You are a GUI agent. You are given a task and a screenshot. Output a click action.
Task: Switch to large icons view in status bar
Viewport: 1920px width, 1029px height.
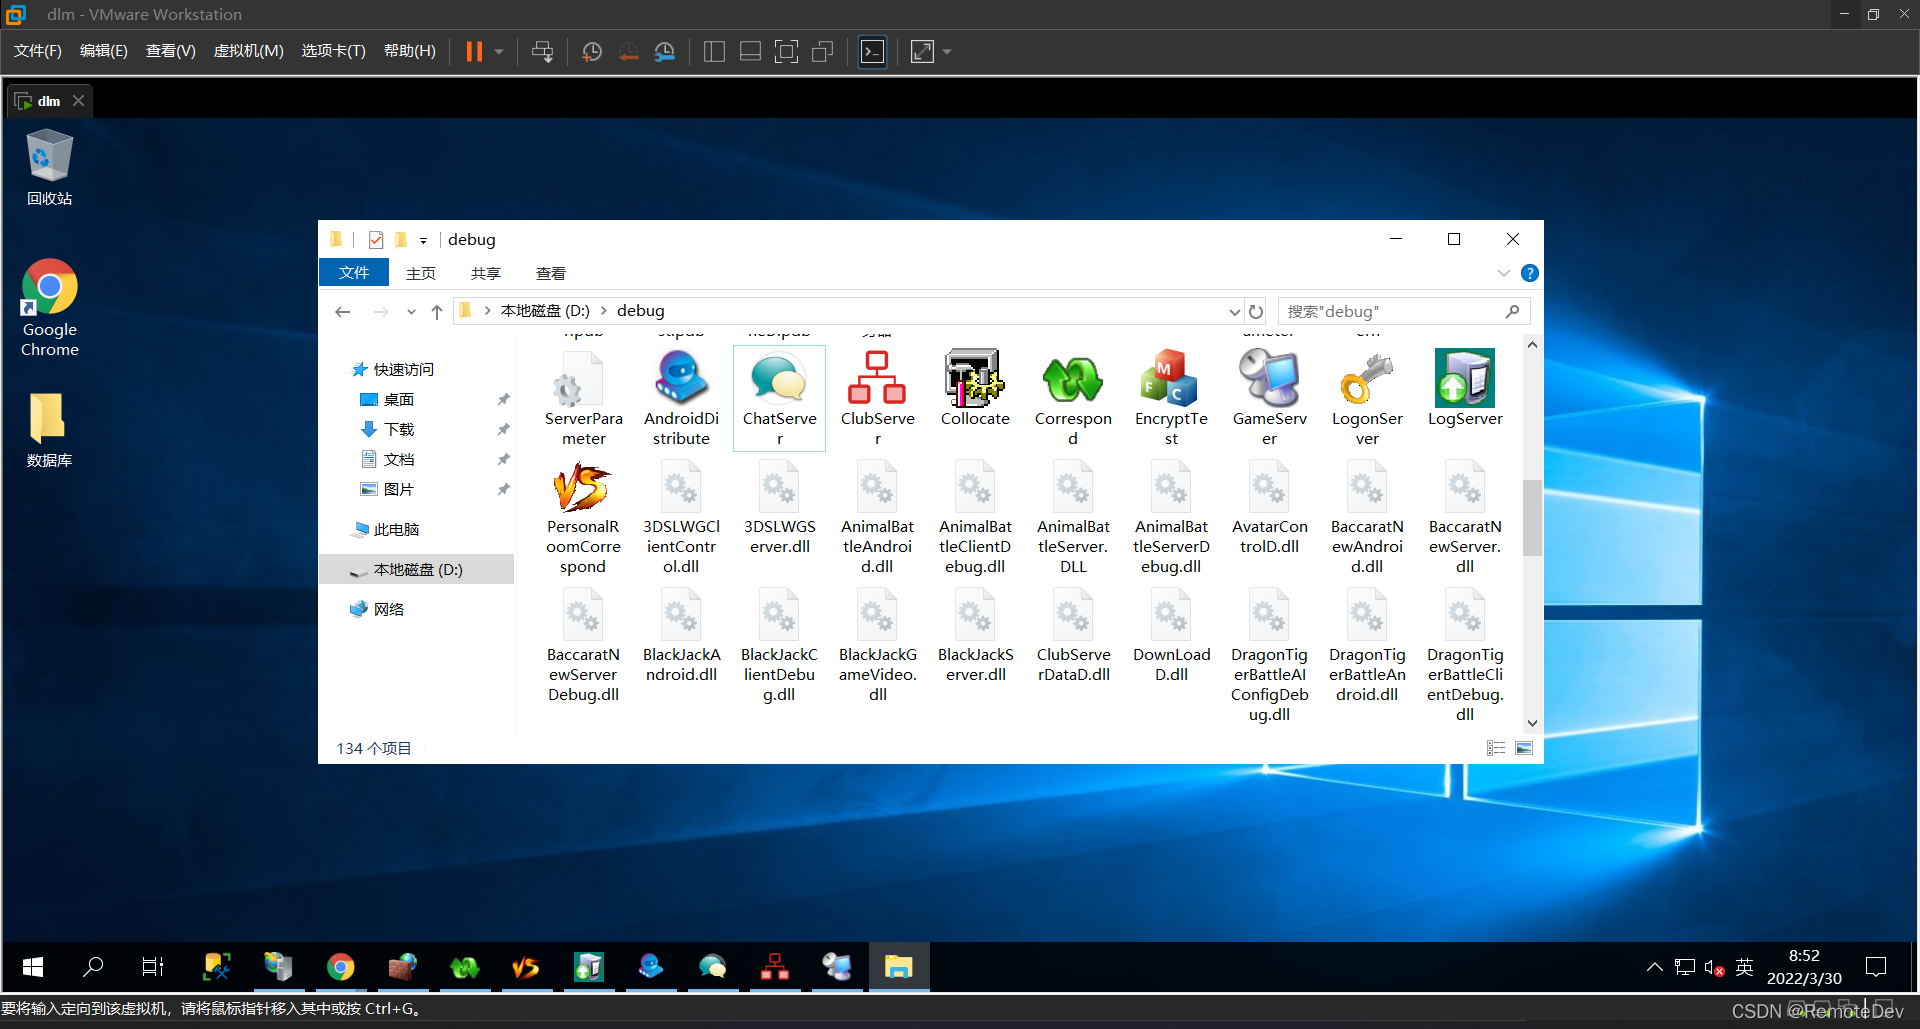point(1524,748)
